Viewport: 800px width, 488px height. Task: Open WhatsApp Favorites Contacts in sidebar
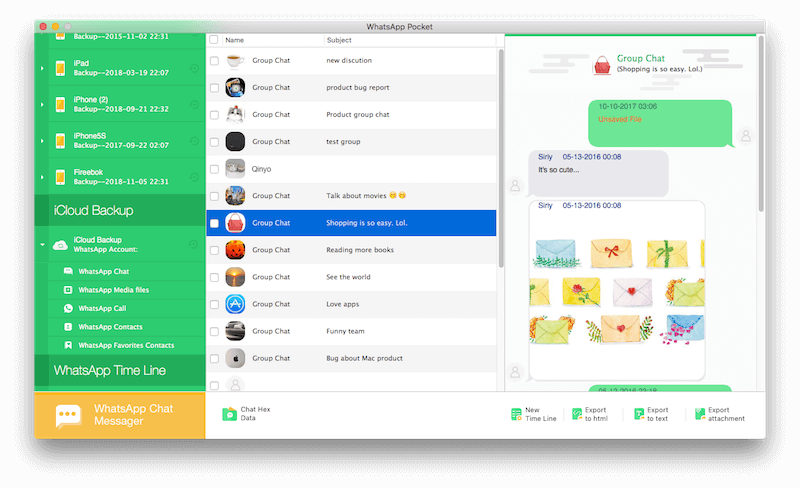point(126,345)
